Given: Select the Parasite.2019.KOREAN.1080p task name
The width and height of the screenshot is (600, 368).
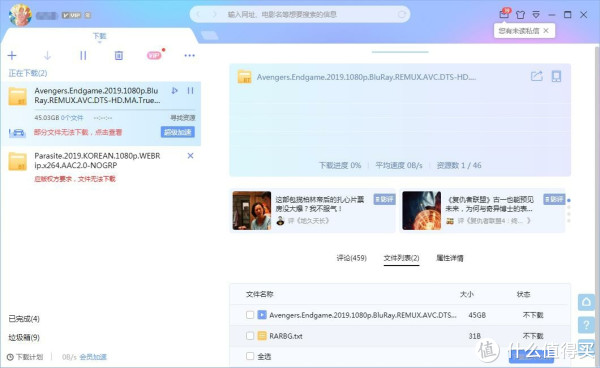Looking at the screenshot, I should [x=97, y=160].
